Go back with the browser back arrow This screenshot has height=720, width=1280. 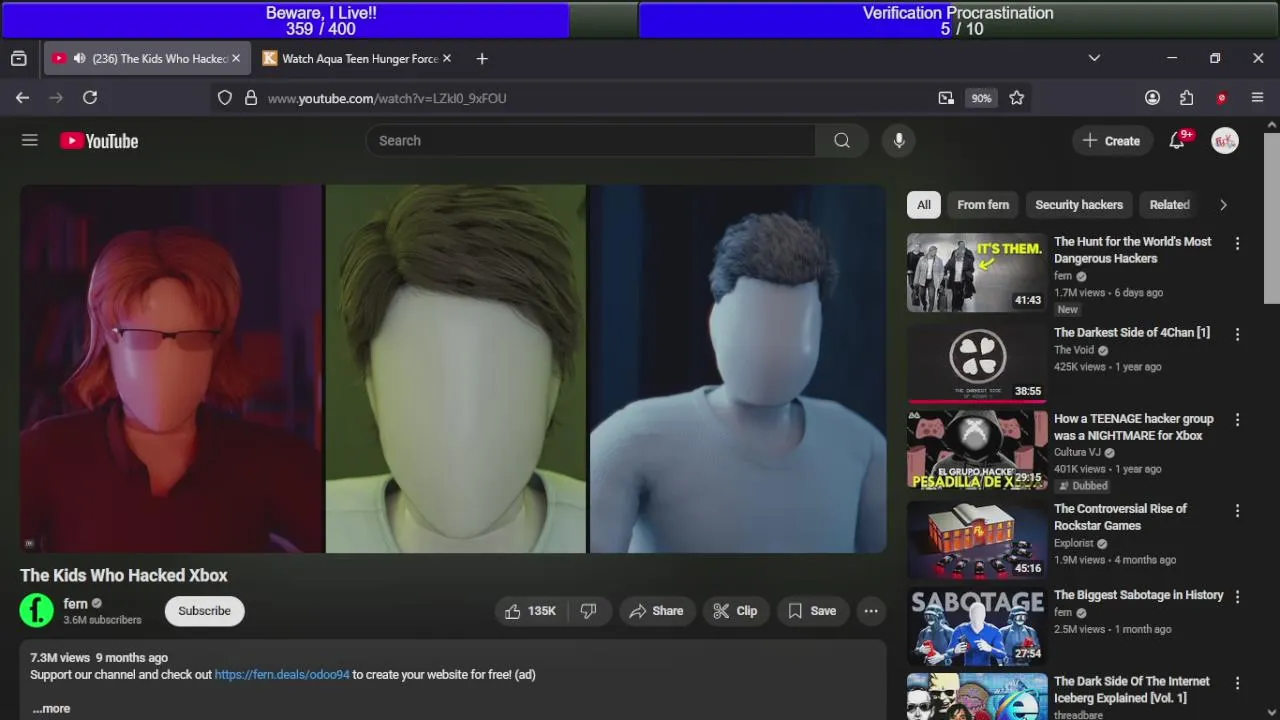(22, 98)
